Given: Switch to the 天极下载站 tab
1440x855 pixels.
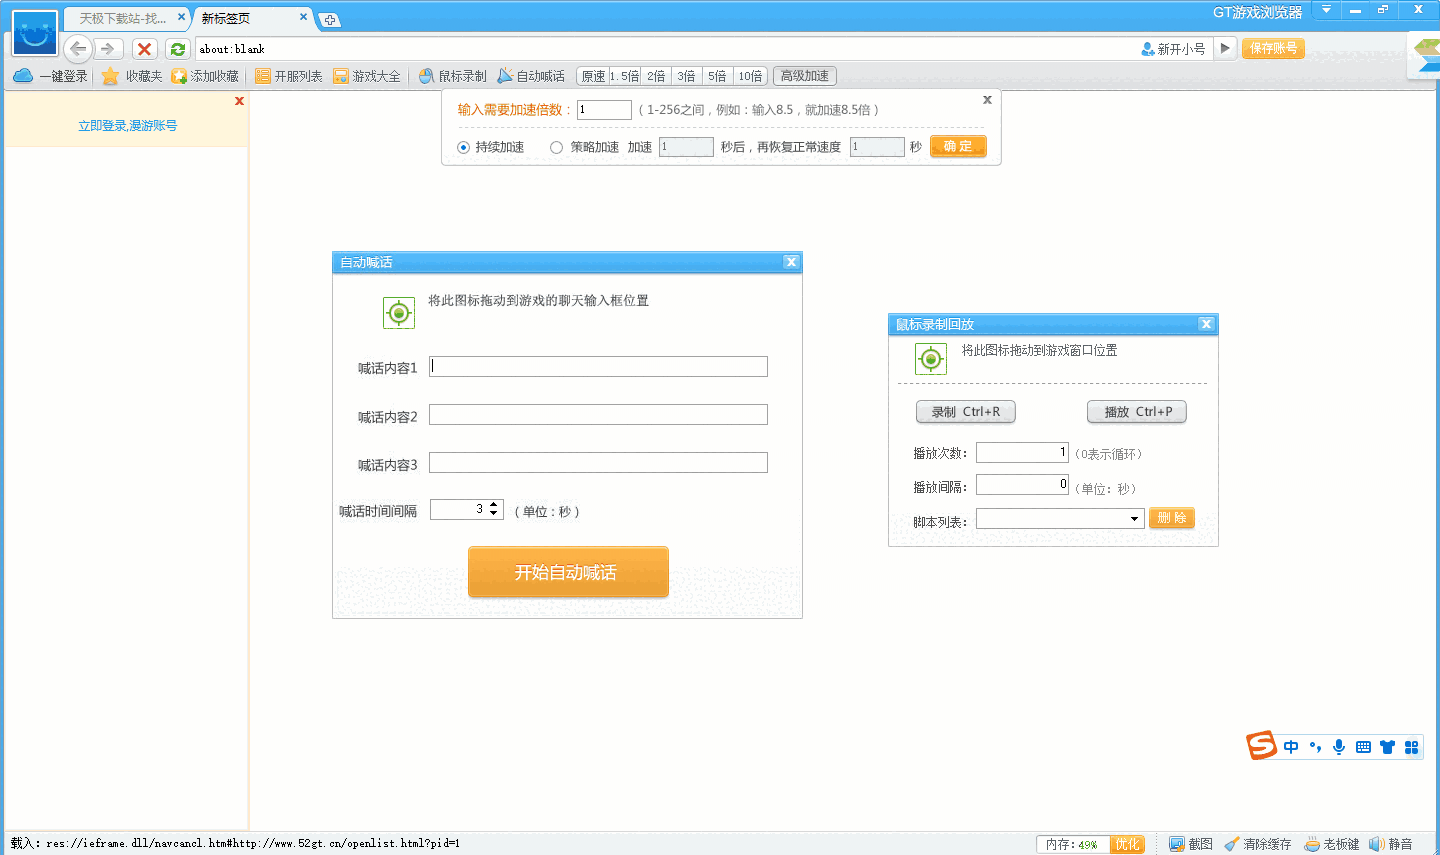Looking at the screenshot, I should pos(124,18).
